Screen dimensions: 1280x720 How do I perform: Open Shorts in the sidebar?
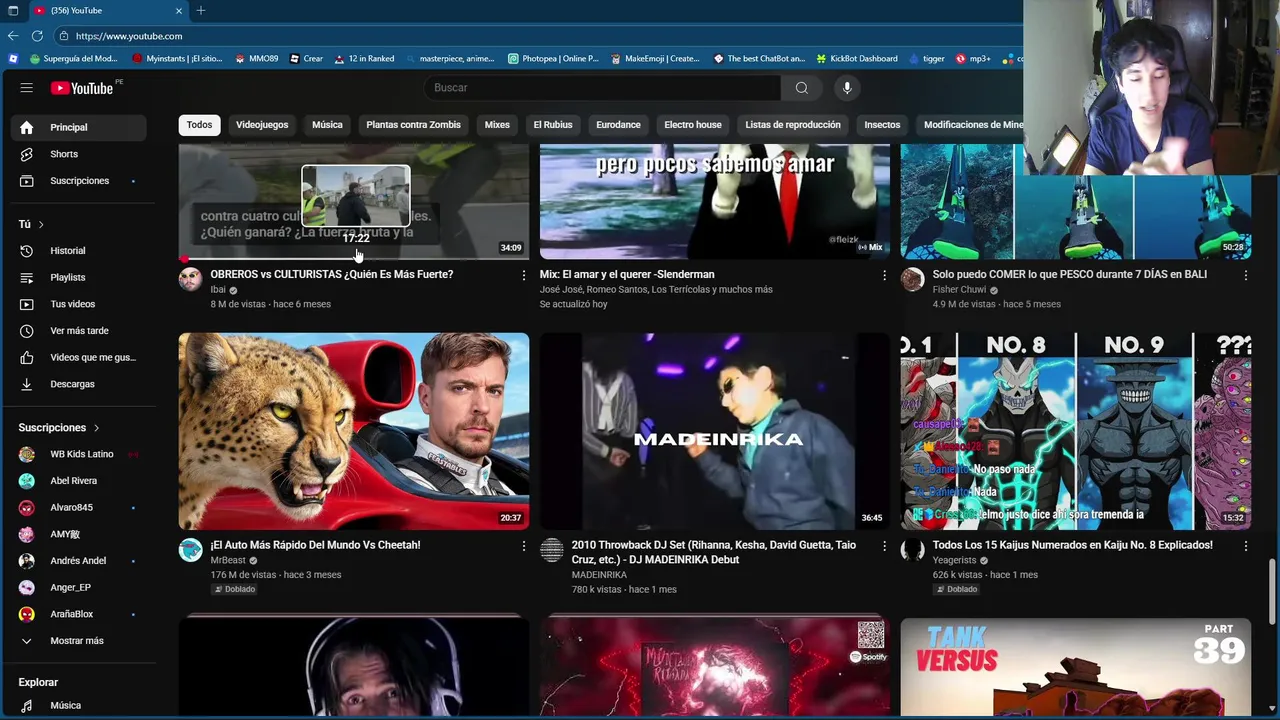coord(79,154)
